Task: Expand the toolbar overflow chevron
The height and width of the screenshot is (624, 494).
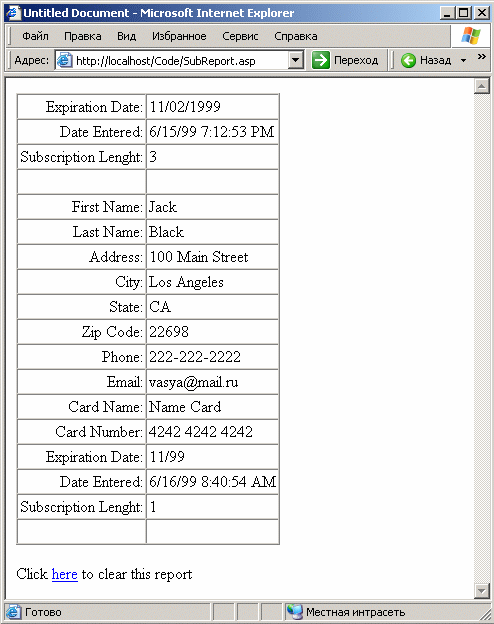Action: 482,56
